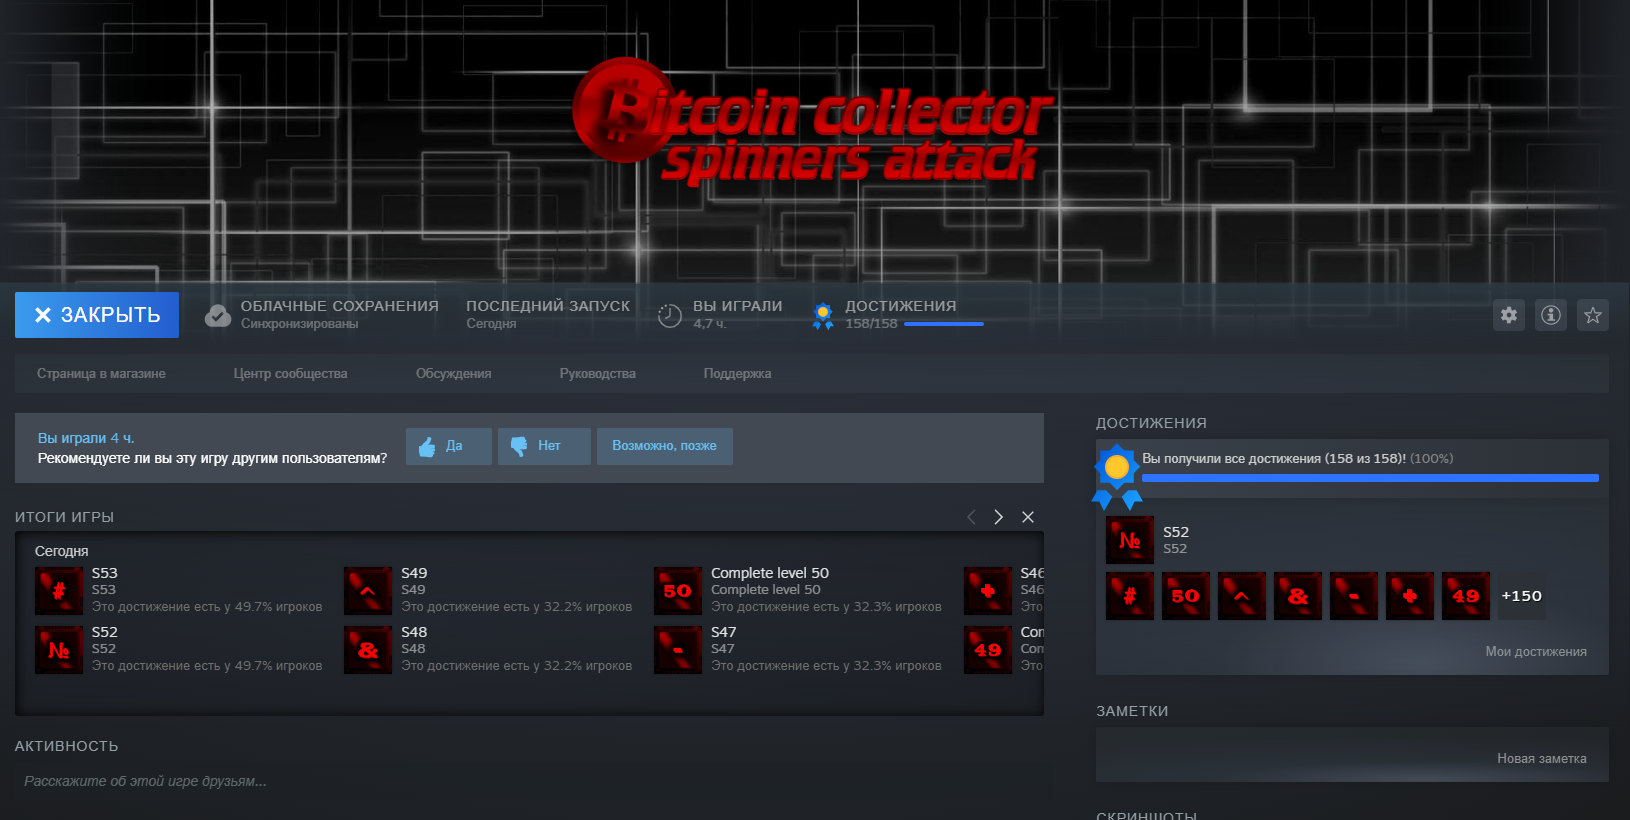Screen dimensions: 1630x820
Task: Click the Complete level 50 title text
Action: 770,573
